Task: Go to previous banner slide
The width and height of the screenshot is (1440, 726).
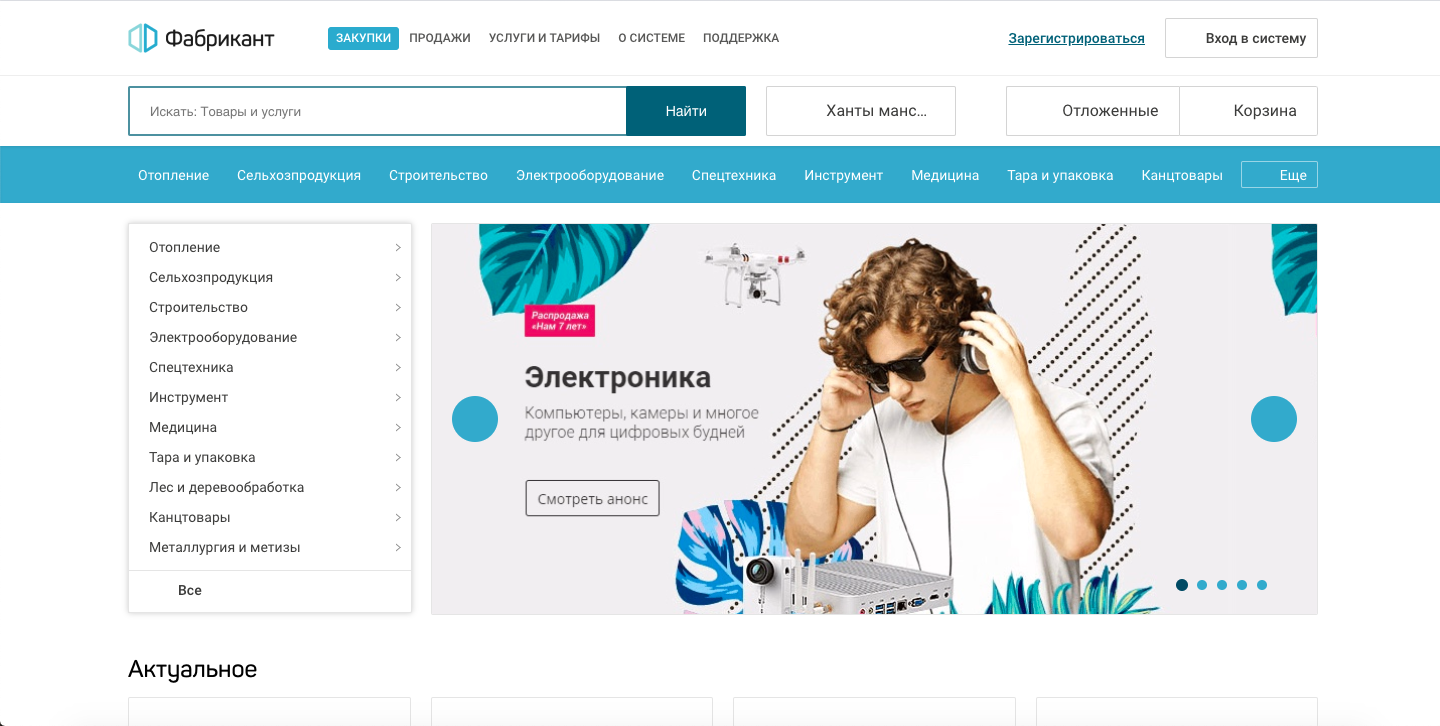Action: 475,419
